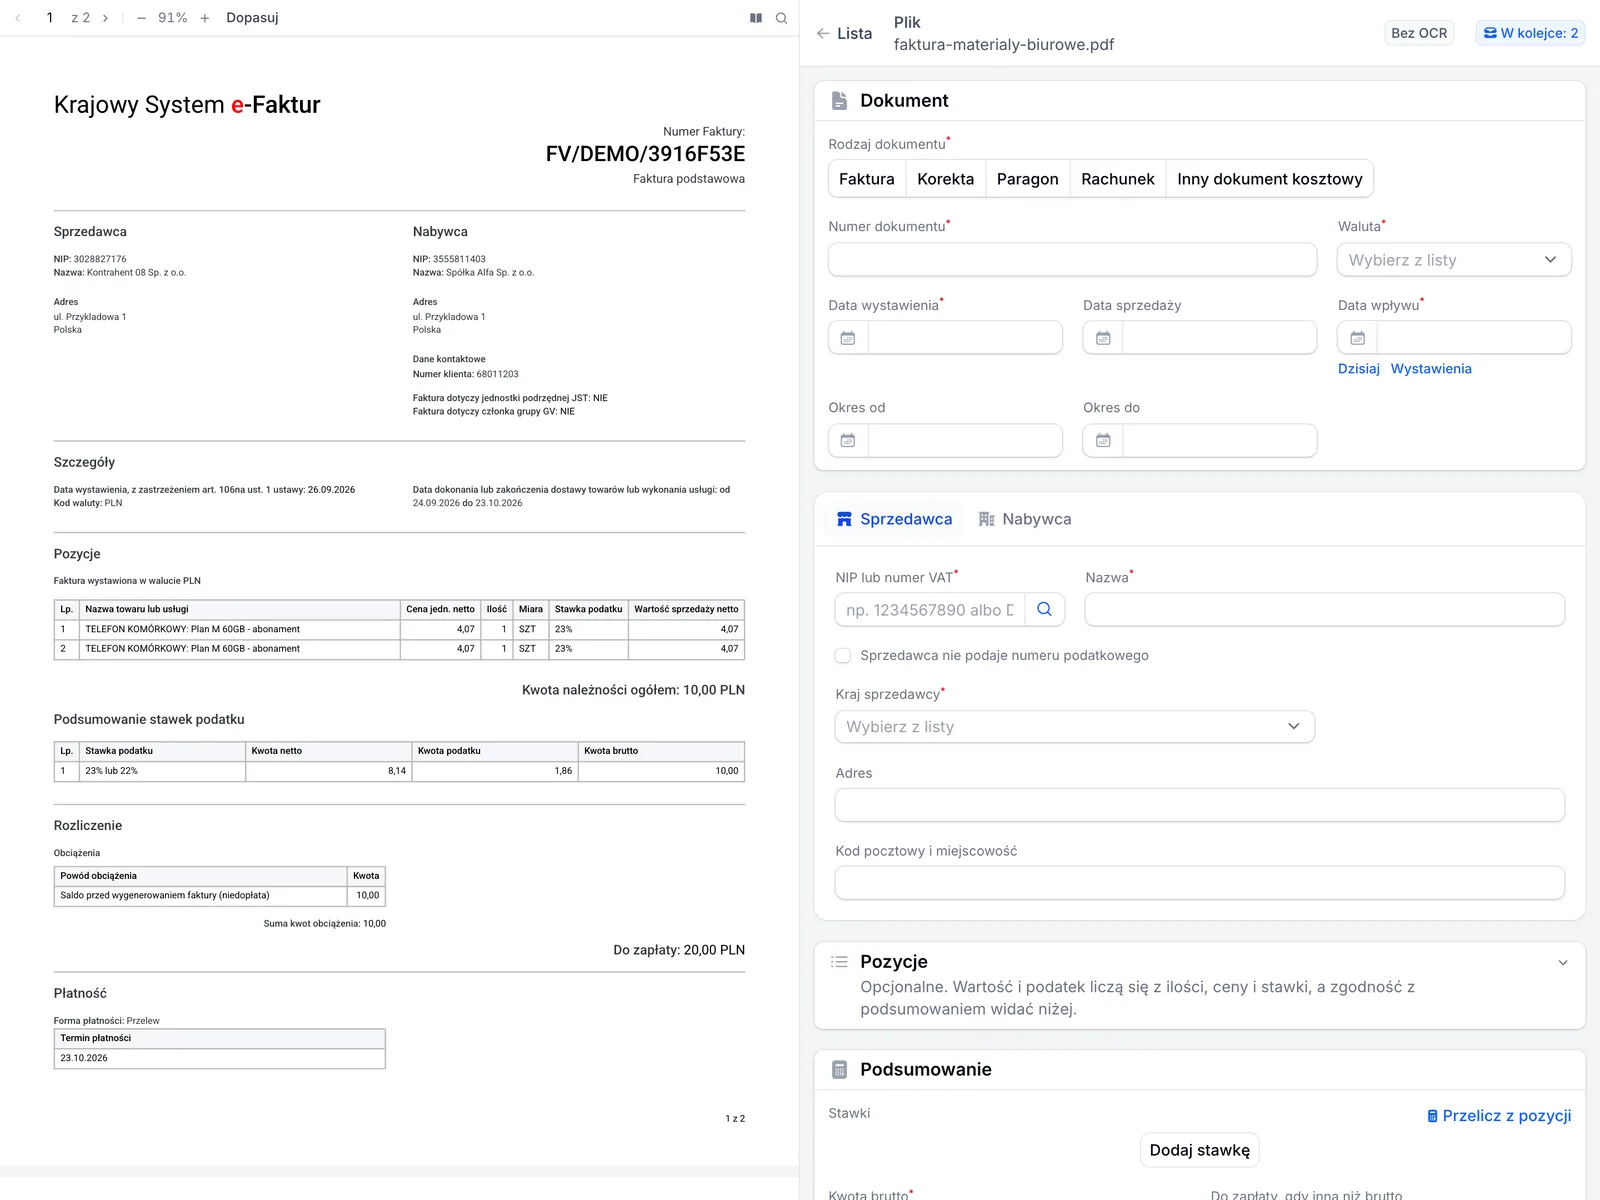The height and width of the screenshot is (1200, 1600).
Task: Switch to Nabywca tab
Action: pyautogui.click(x=1025, y=519)
